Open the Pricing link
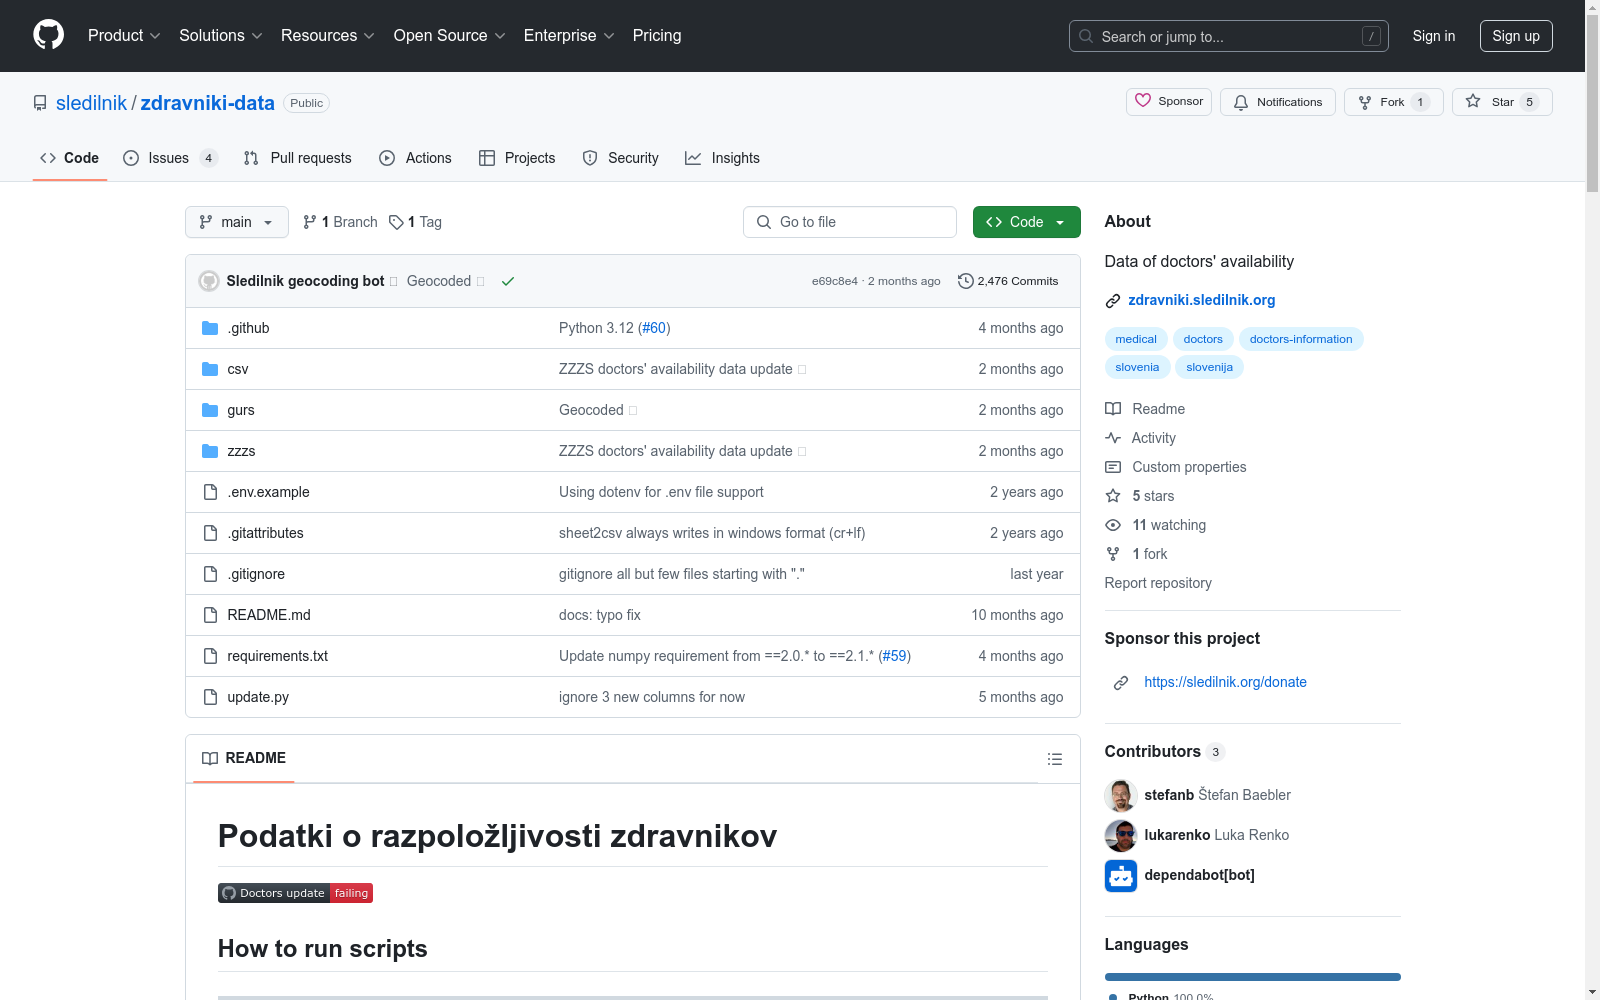 [657, 36]
